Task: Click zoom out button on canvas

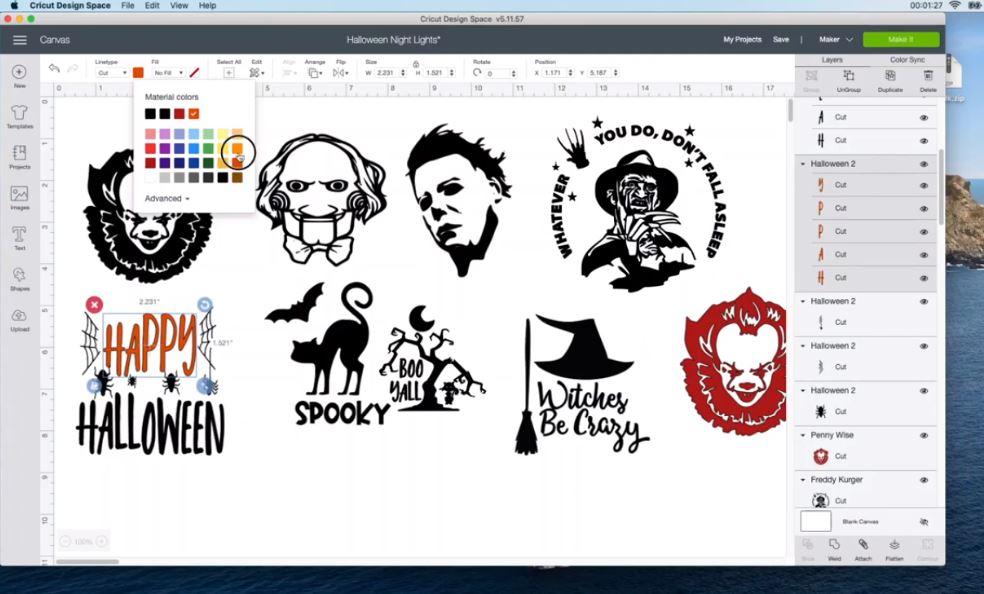Action: (x=65, y=541)
